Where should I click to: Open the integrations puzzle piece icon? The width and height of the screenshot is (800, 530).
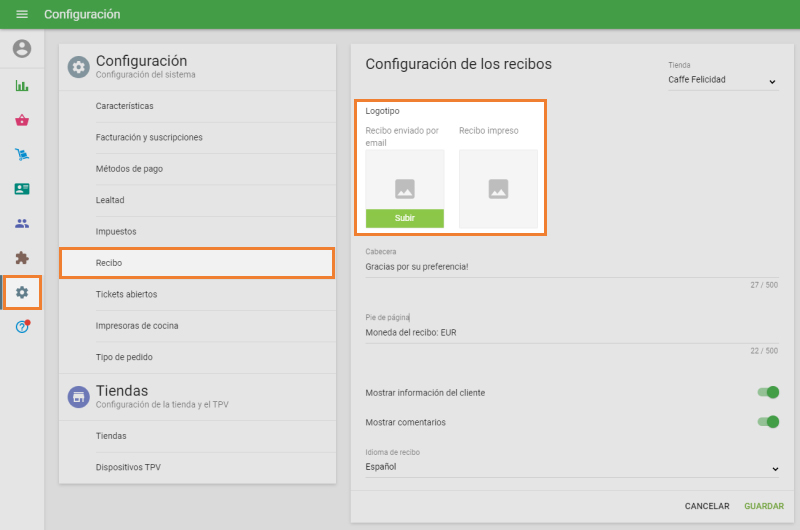(22, 257)
